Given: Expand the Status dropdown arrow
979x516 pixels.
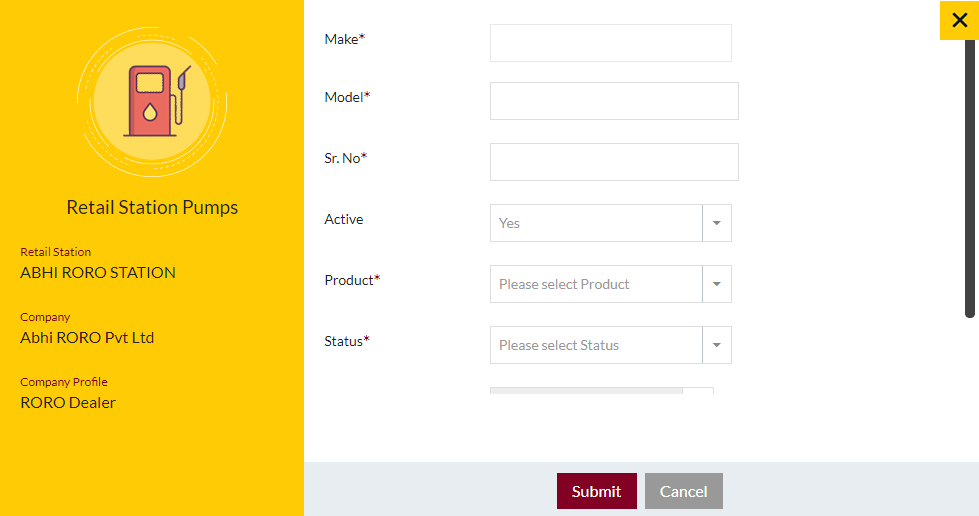Looking at the screenshot, I should pos(717,345).
